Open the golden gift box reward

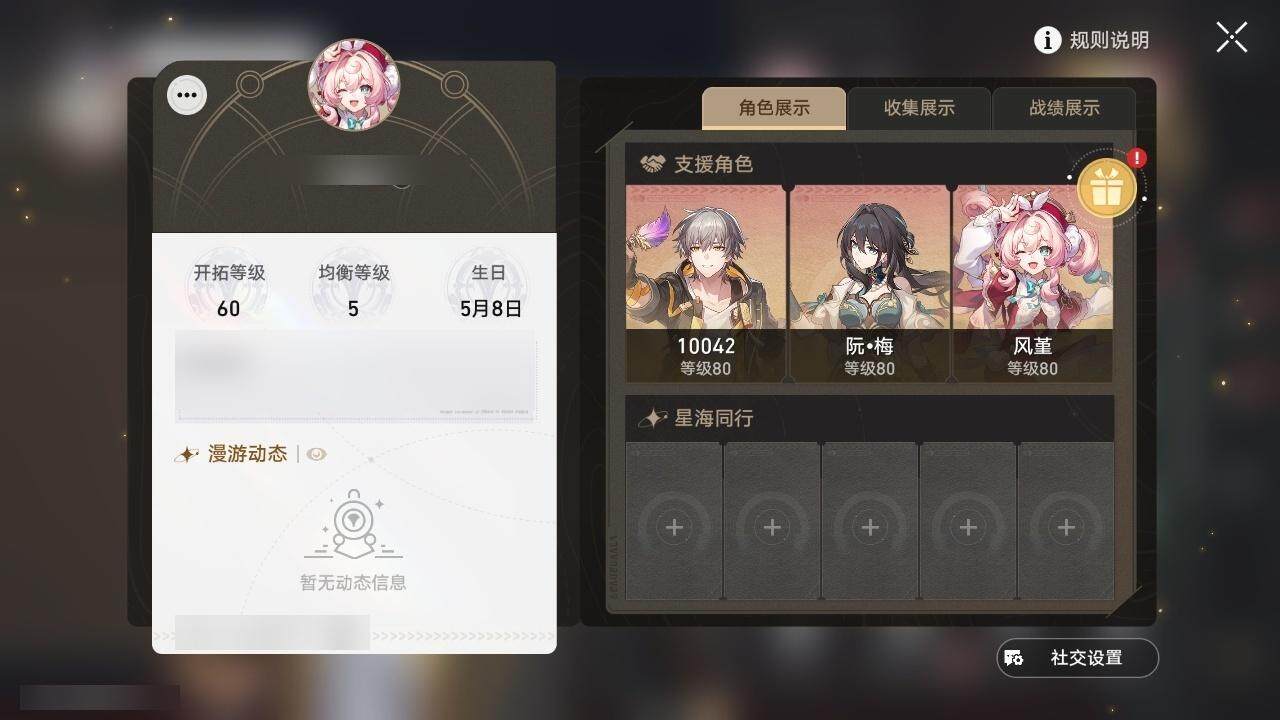[x=1106, y=189]
